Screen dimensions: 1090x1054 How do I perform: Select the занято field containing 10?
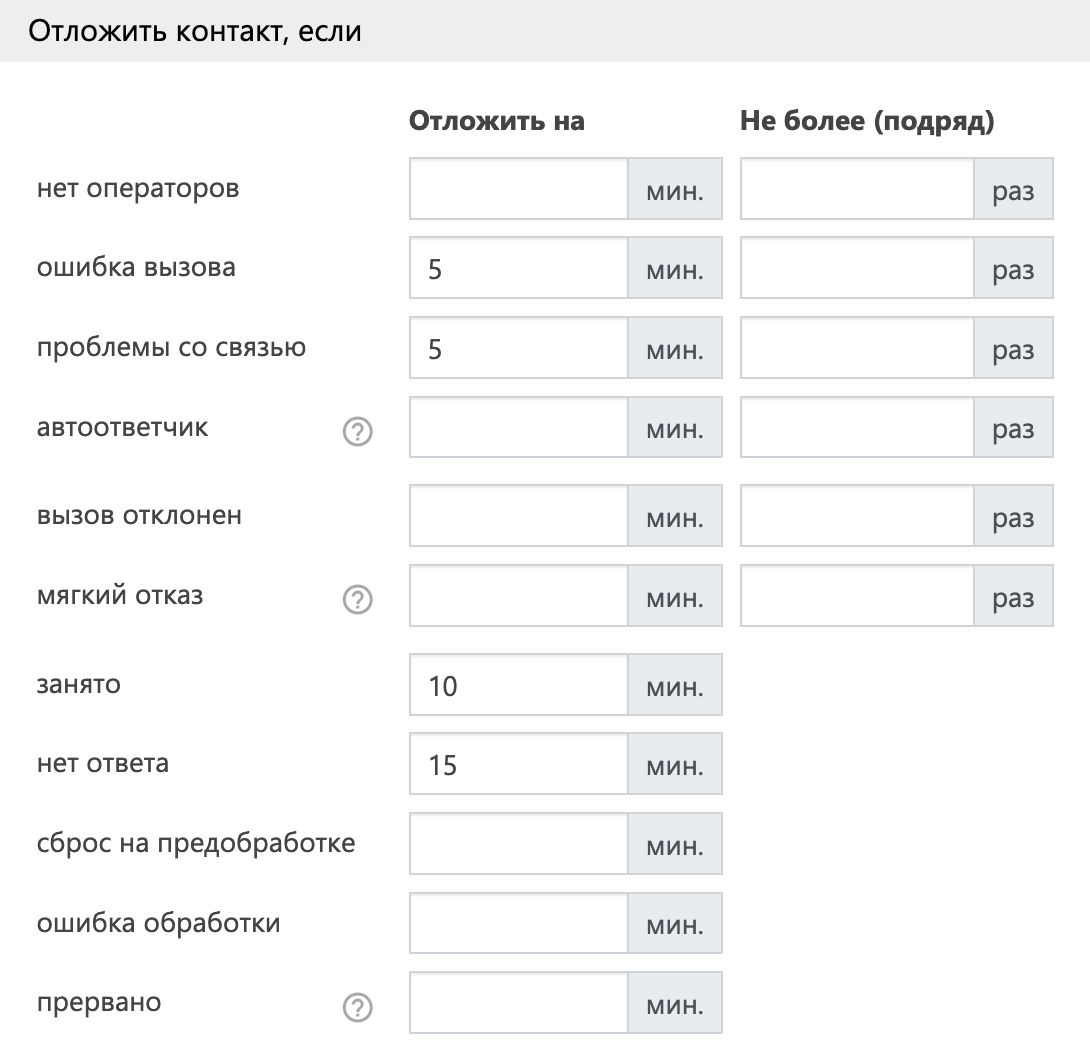[x=519, y=685]
